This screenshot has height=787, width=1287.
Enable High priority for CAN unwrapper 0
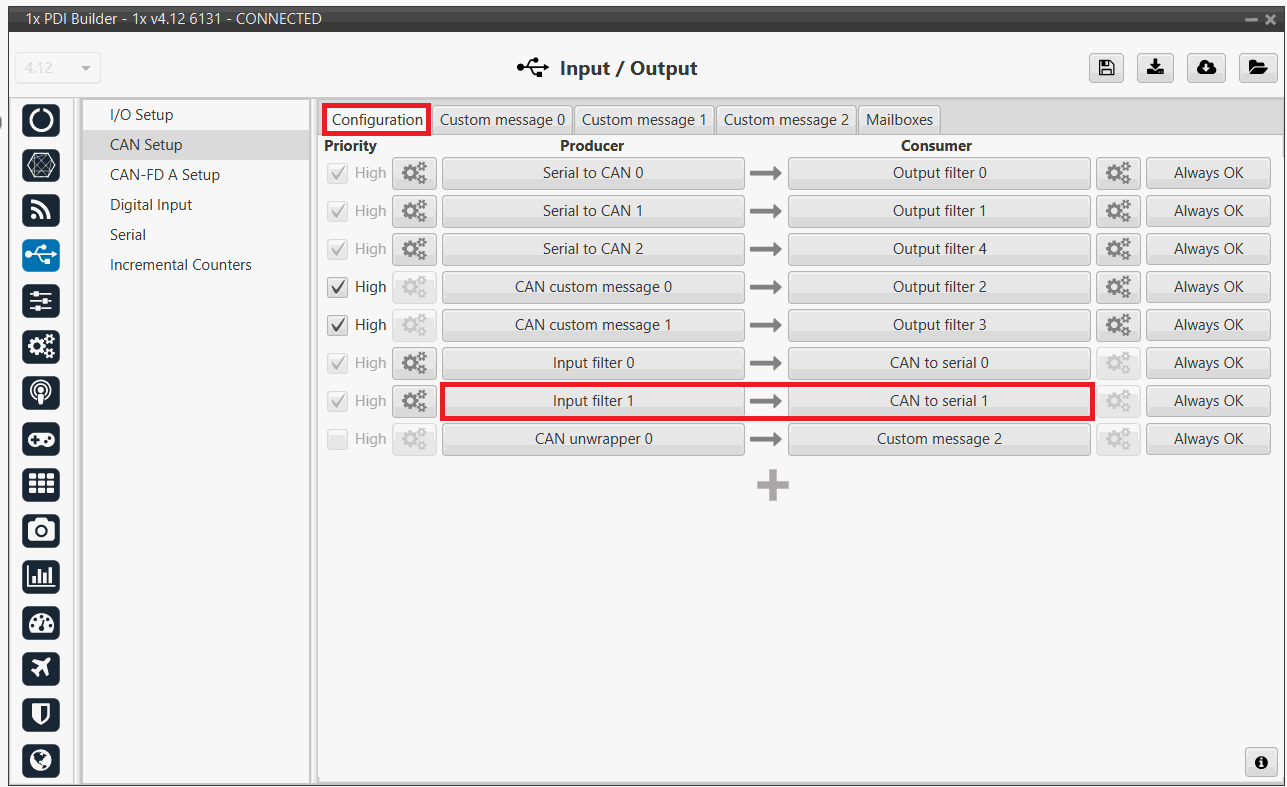coord(338,439)
